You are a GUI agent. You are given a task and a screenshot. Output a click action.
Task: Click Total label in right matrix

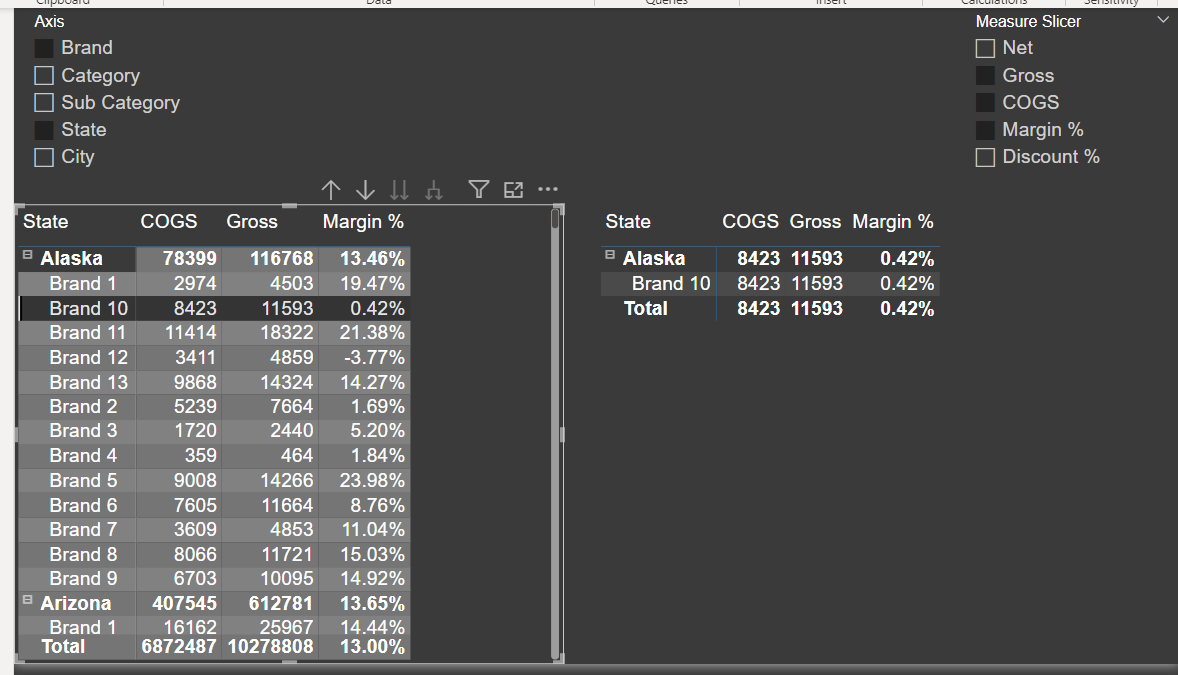tap(646, 308)
